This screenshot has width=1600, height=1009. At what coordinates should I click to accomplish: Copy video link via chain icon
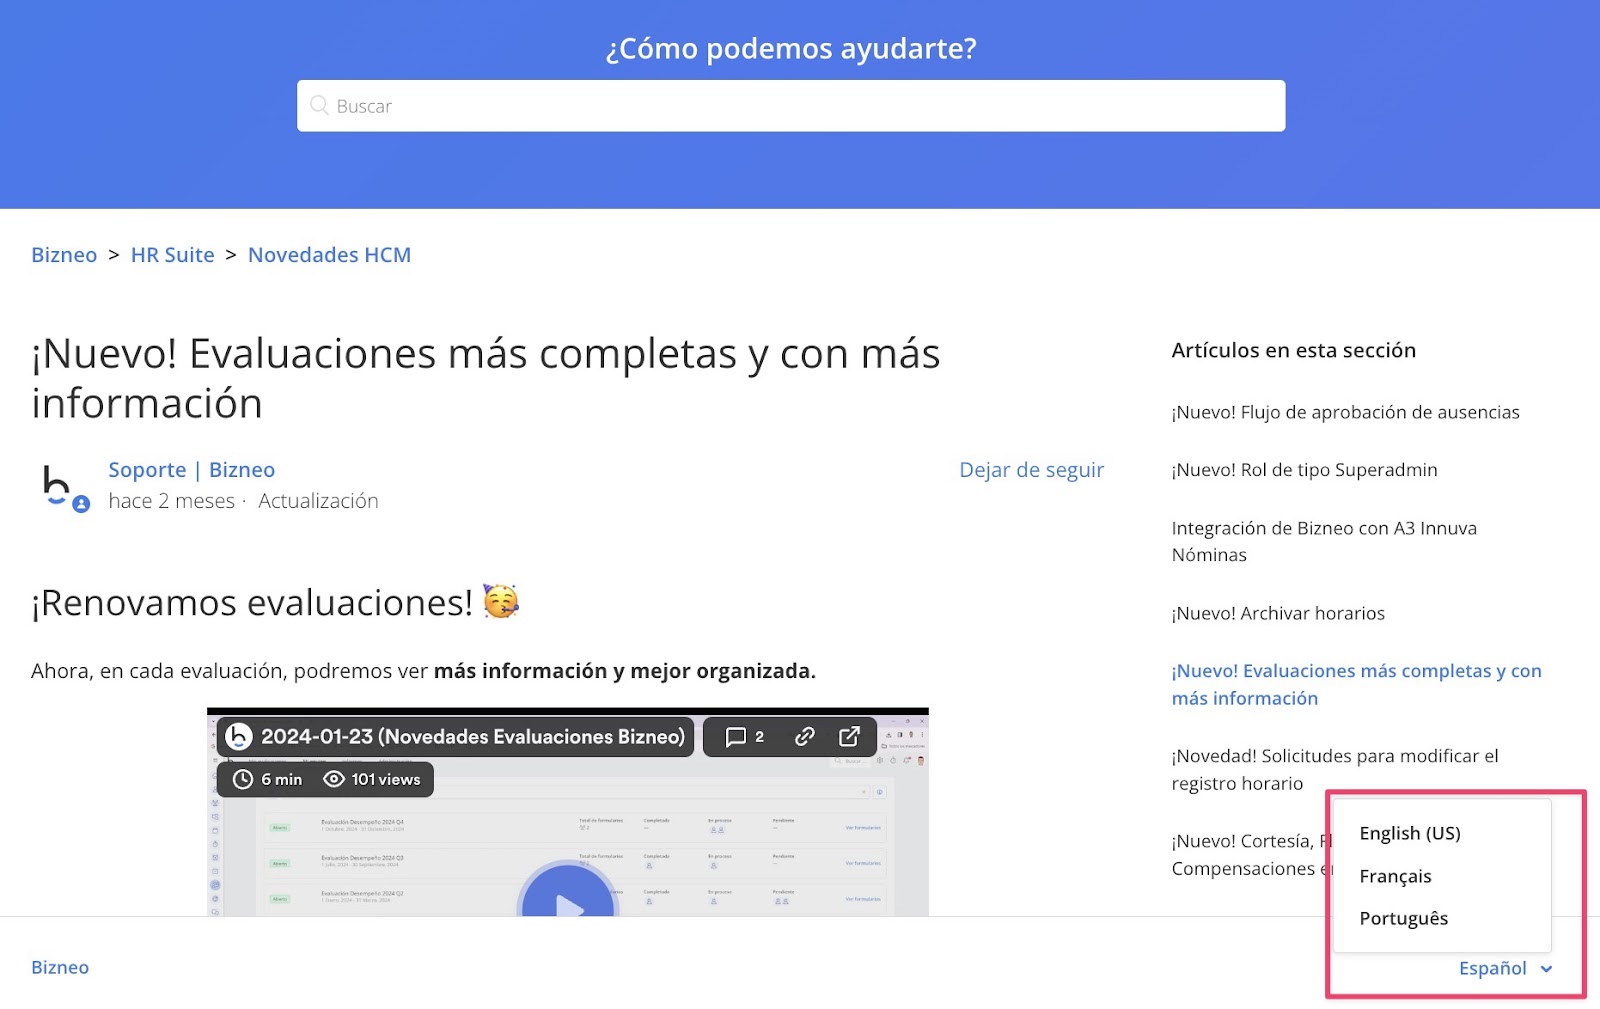(x=804, y=737)
